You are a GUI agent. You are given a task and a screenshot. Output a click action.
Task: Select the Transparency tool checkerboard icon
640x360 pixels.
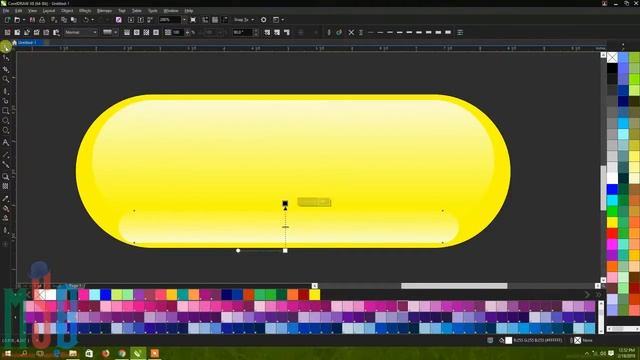[x=6, y=187]
